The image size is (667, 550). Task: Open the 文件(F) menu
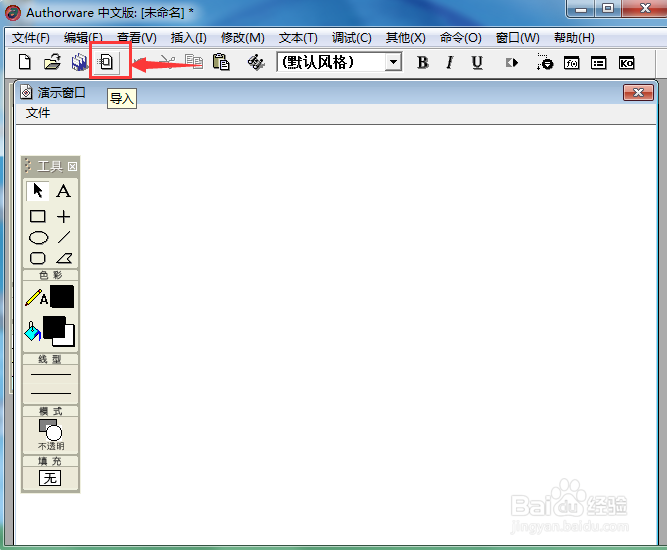coord(31,38)
